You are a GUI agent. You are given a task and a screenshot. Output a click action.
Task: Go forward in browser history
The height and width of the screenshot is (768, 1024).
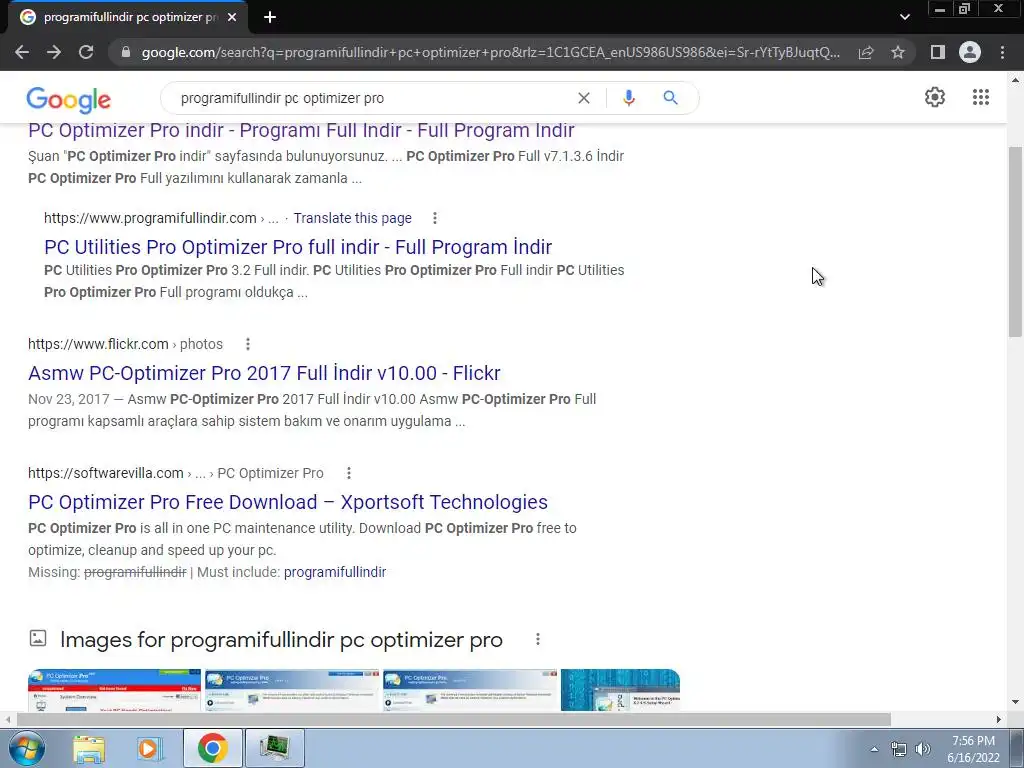54,52
